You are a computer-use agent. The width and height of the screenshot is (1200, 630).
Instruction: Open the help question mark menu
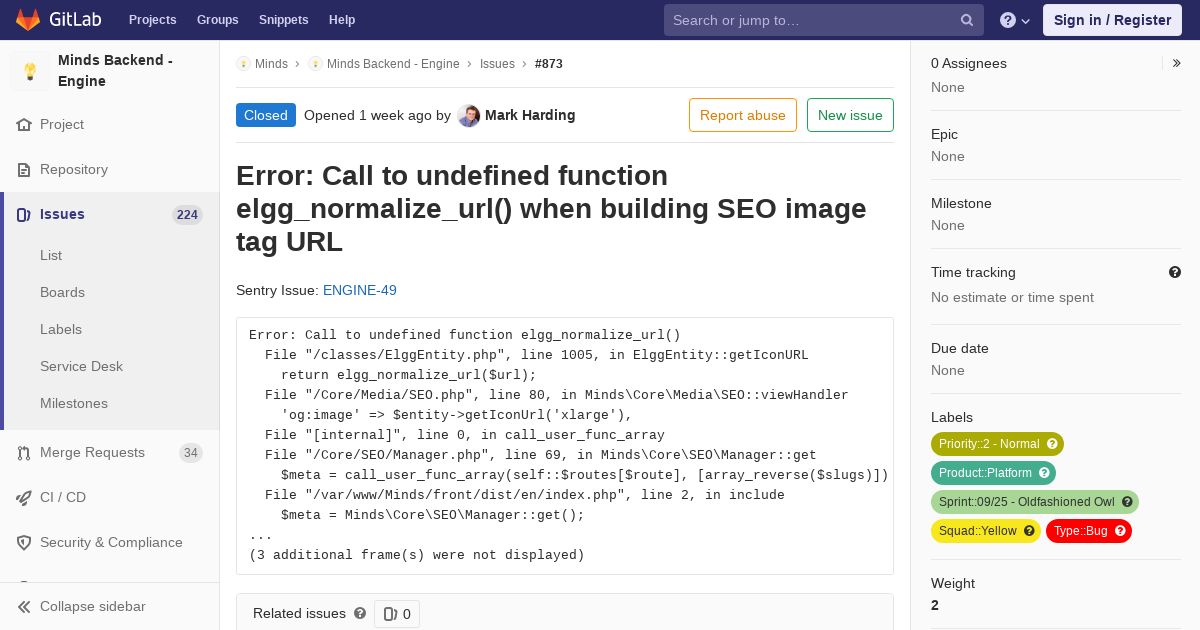click(x=1015, y=20)
